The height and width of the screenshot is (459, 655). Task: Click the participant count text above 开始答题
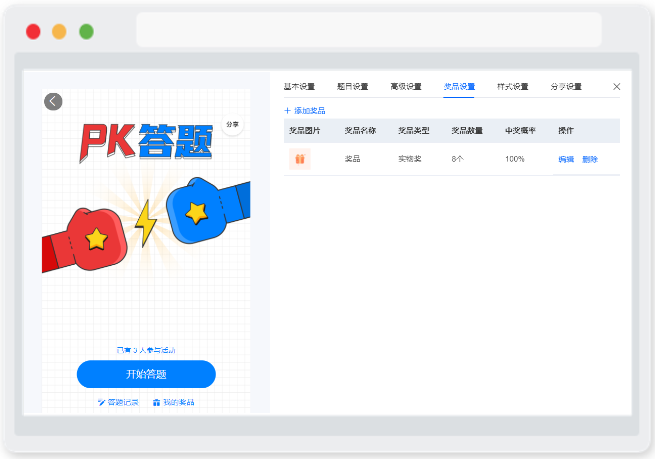click(x=146, y=350)
